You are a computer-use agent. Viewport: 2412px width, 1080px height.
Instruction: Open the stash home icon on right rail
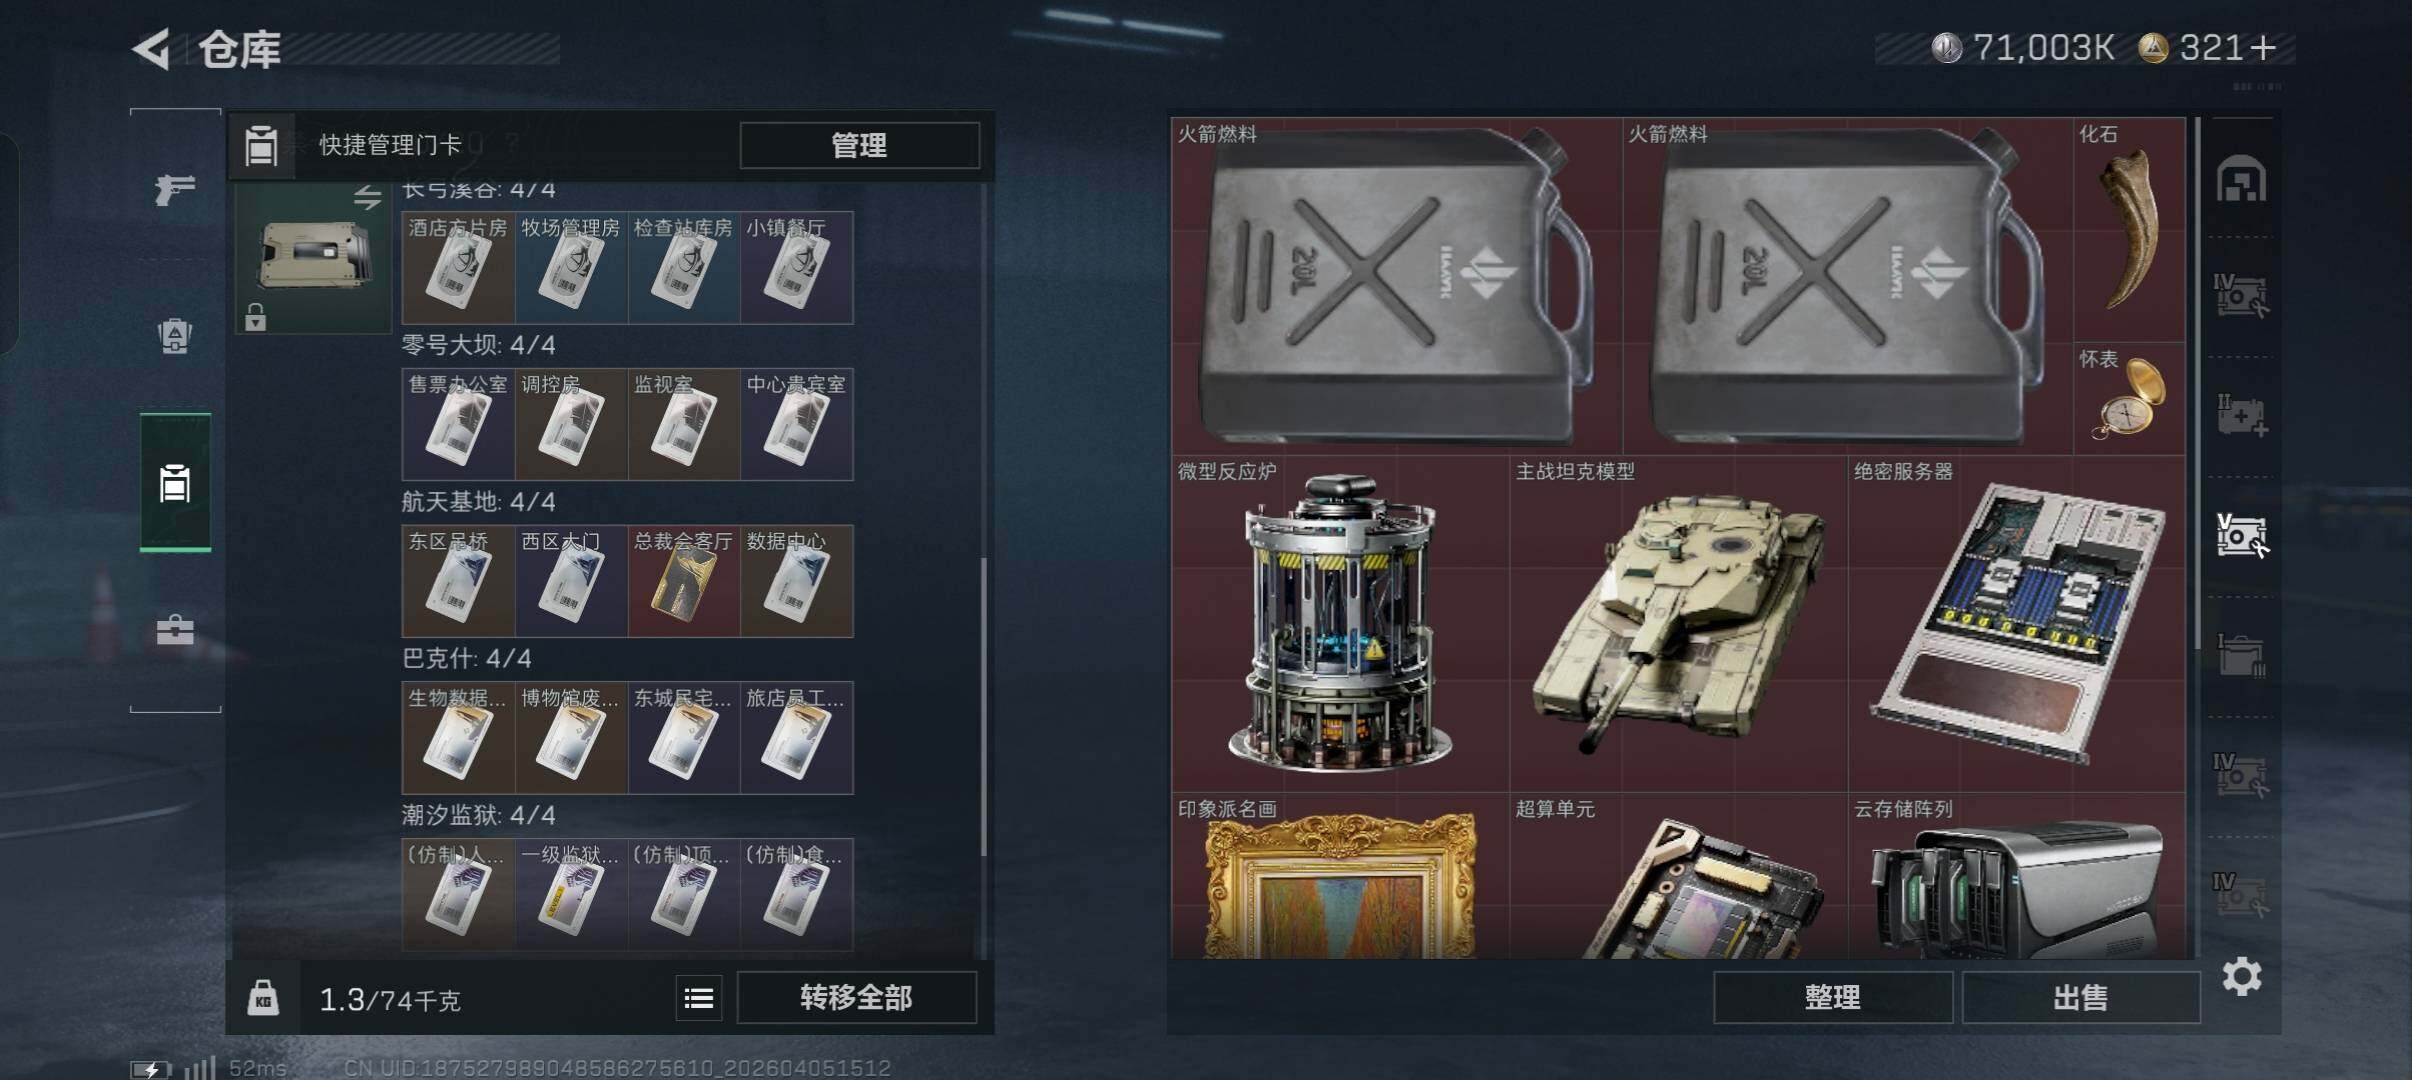click(x=2241, y=179)
